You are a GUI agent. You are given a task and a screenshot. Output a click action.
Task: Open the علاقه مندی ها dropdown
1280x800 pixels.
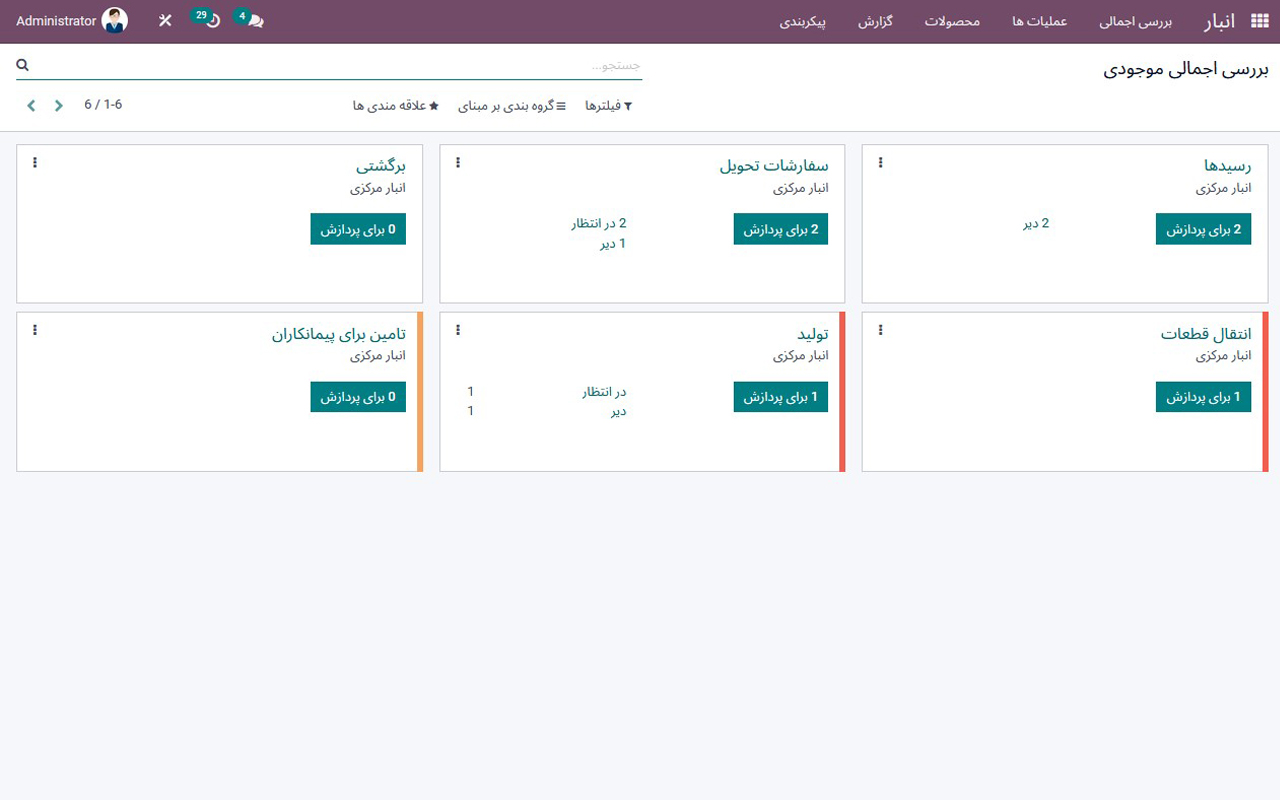pyautogui.click(x=396, y=105)
